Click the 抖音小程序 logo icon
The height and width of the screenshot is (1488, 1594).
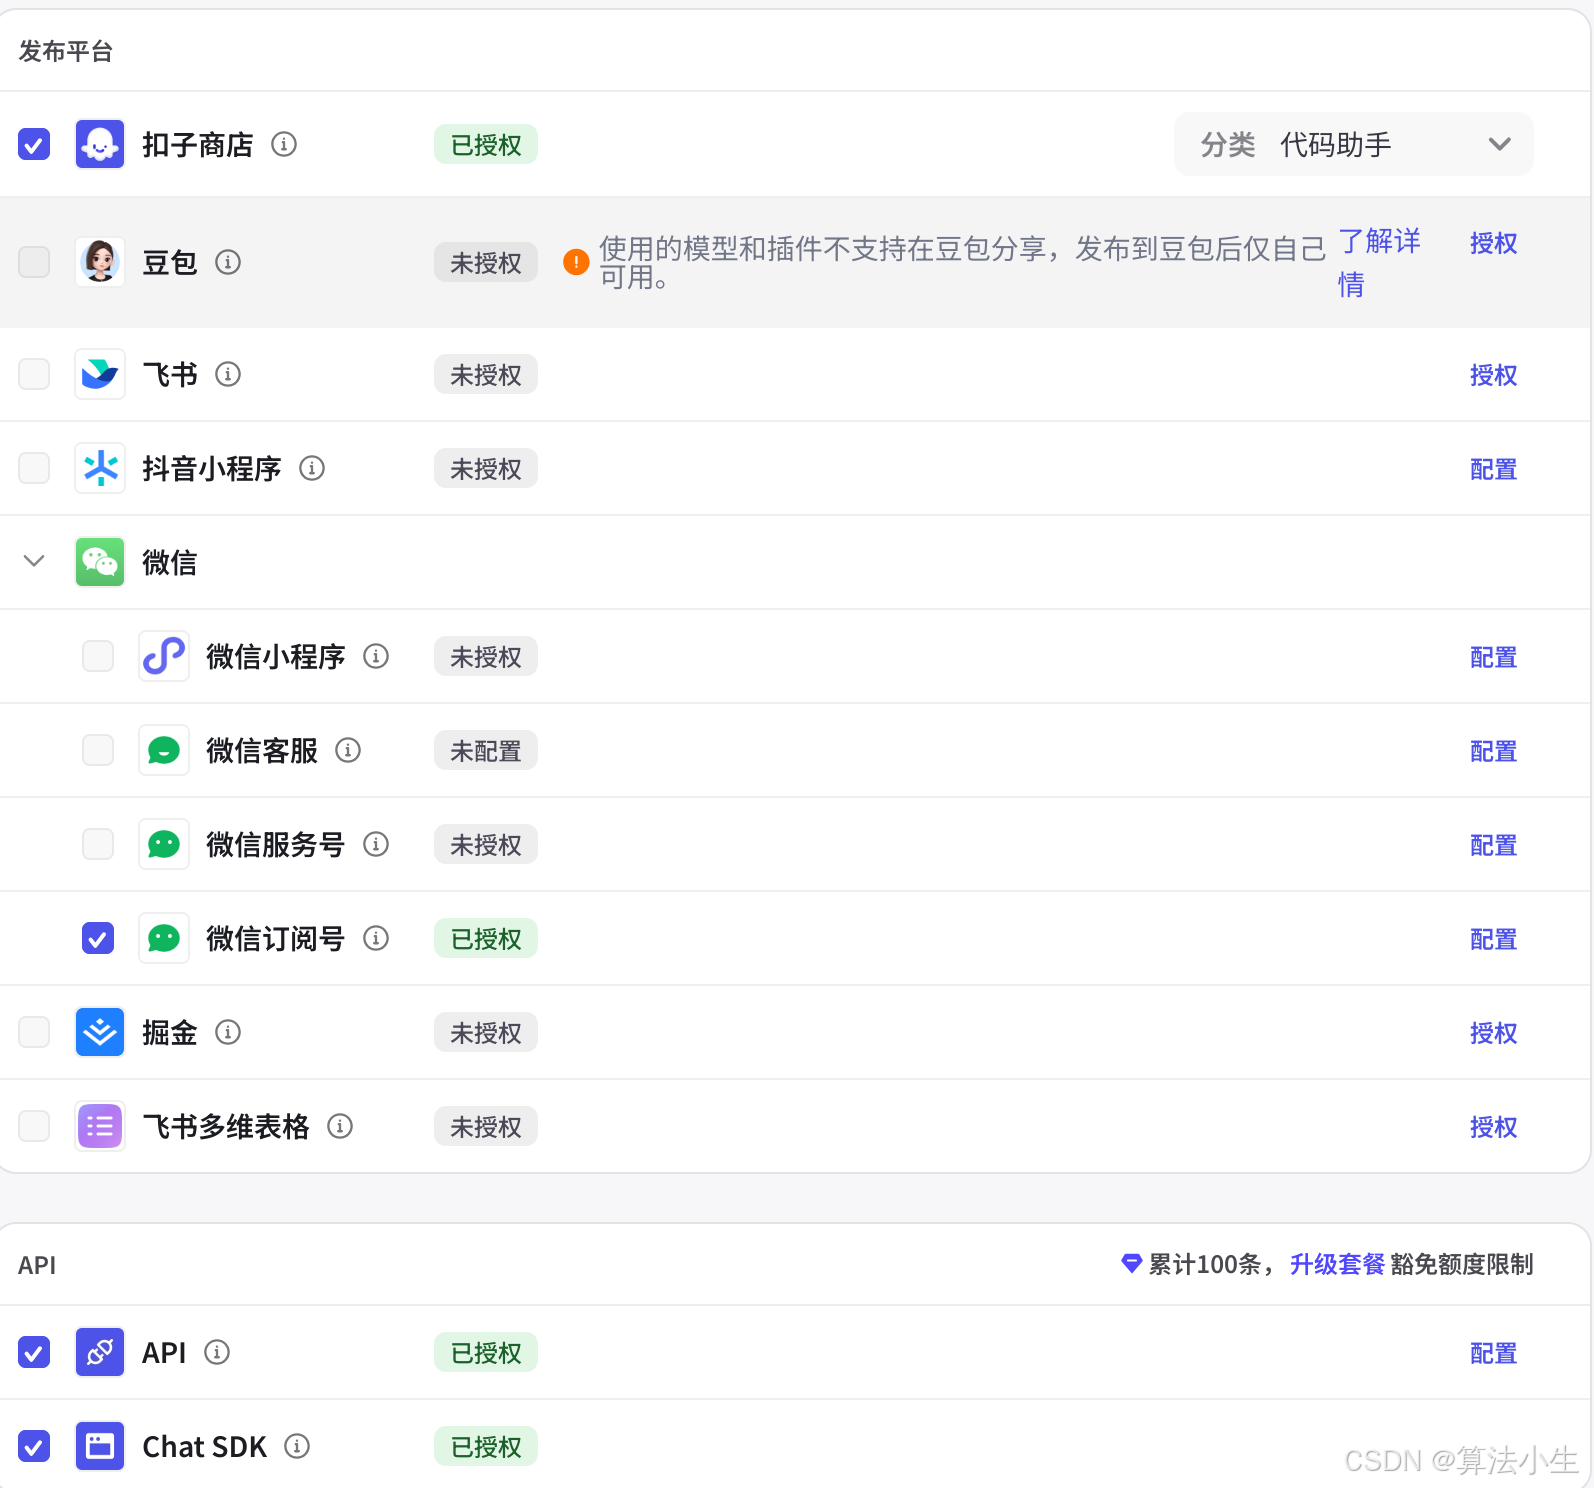coord(100,468)
